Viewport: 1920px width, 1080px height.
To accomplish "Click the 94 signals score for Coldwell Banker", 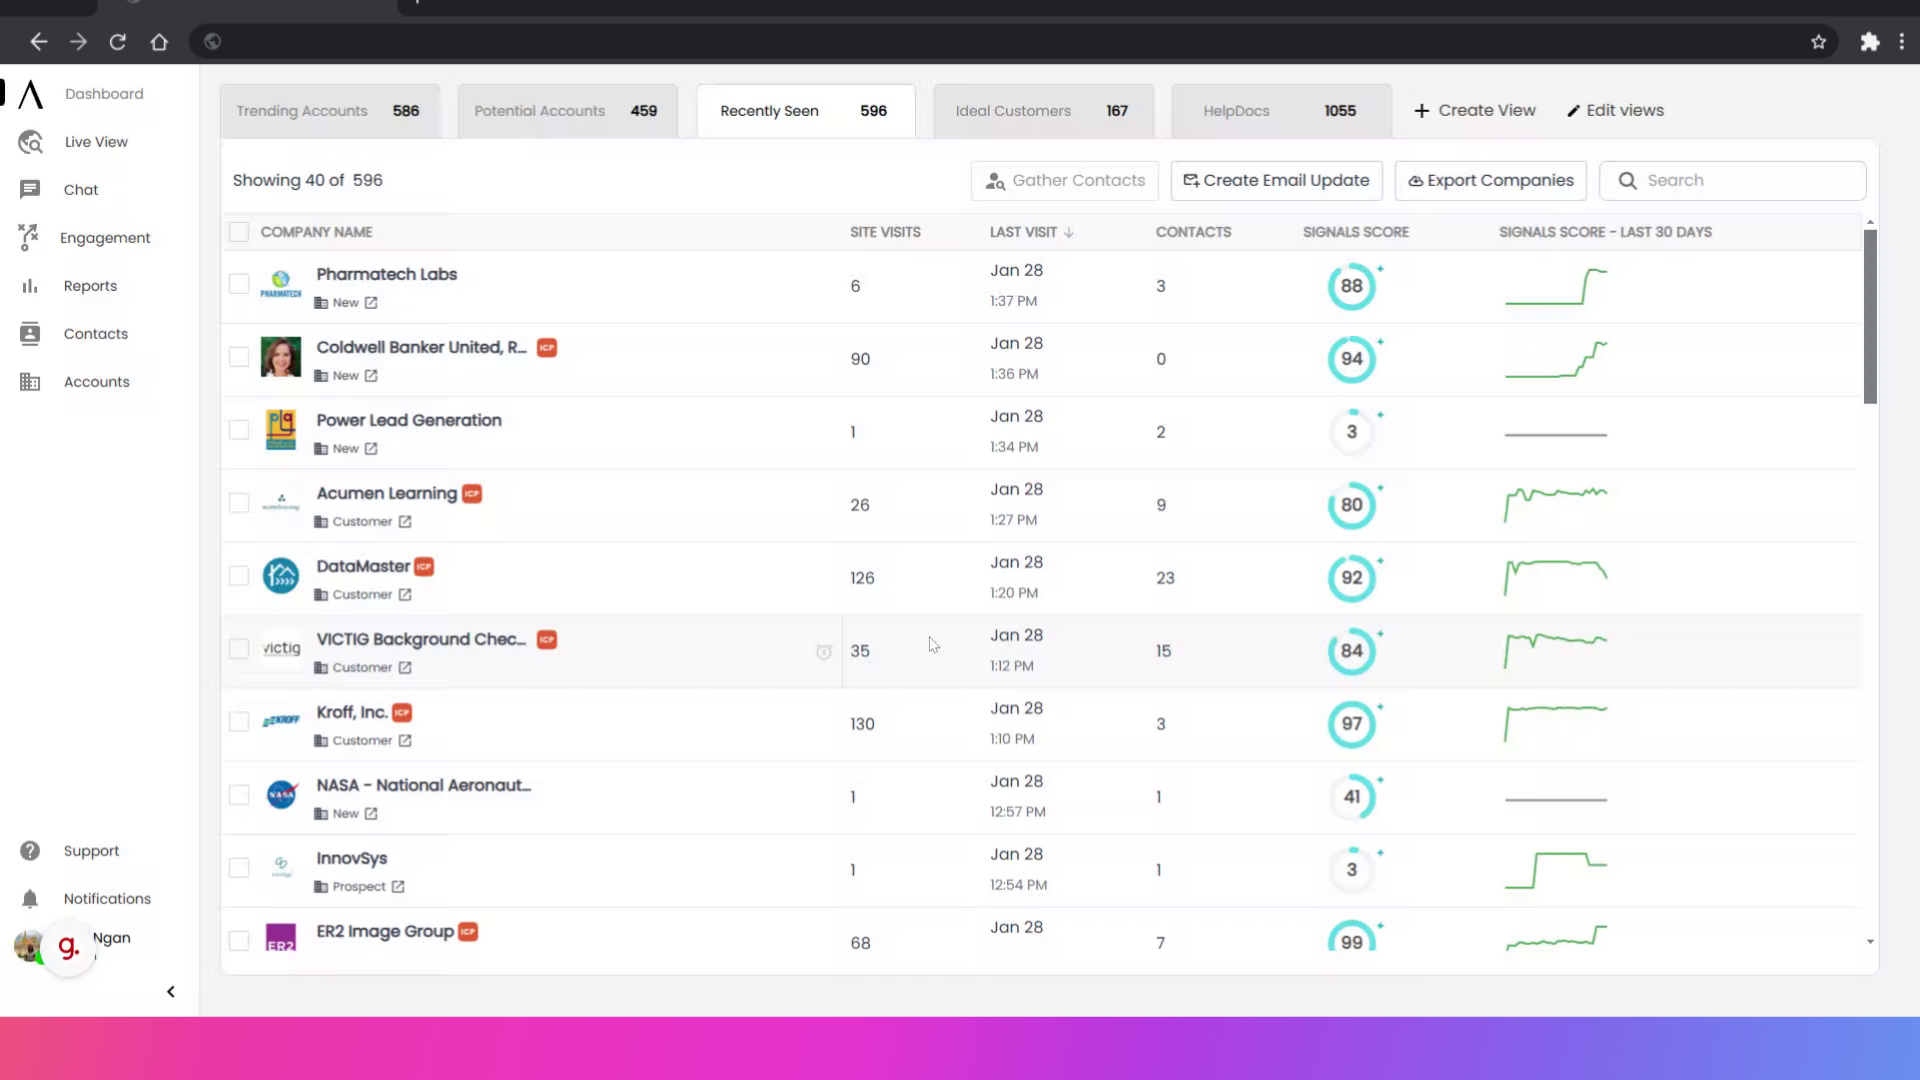I will [1352, 359].
